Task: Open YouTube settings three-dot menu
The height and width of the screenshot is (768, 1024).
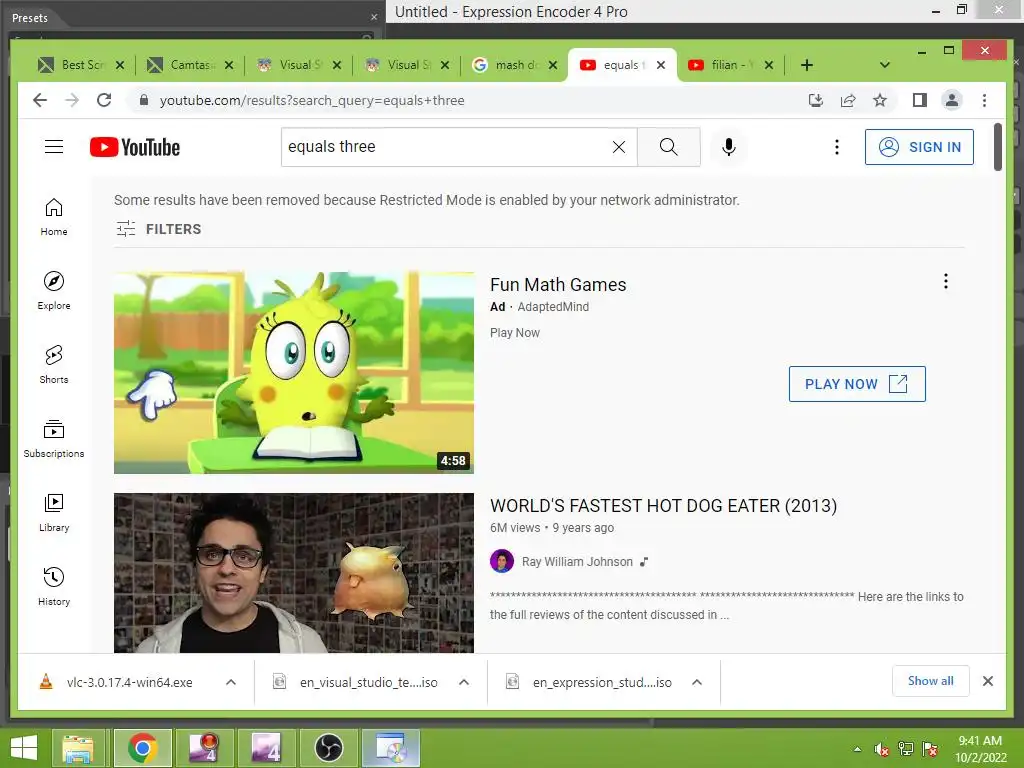Action: pyautogui.click(x=837, y=147)
